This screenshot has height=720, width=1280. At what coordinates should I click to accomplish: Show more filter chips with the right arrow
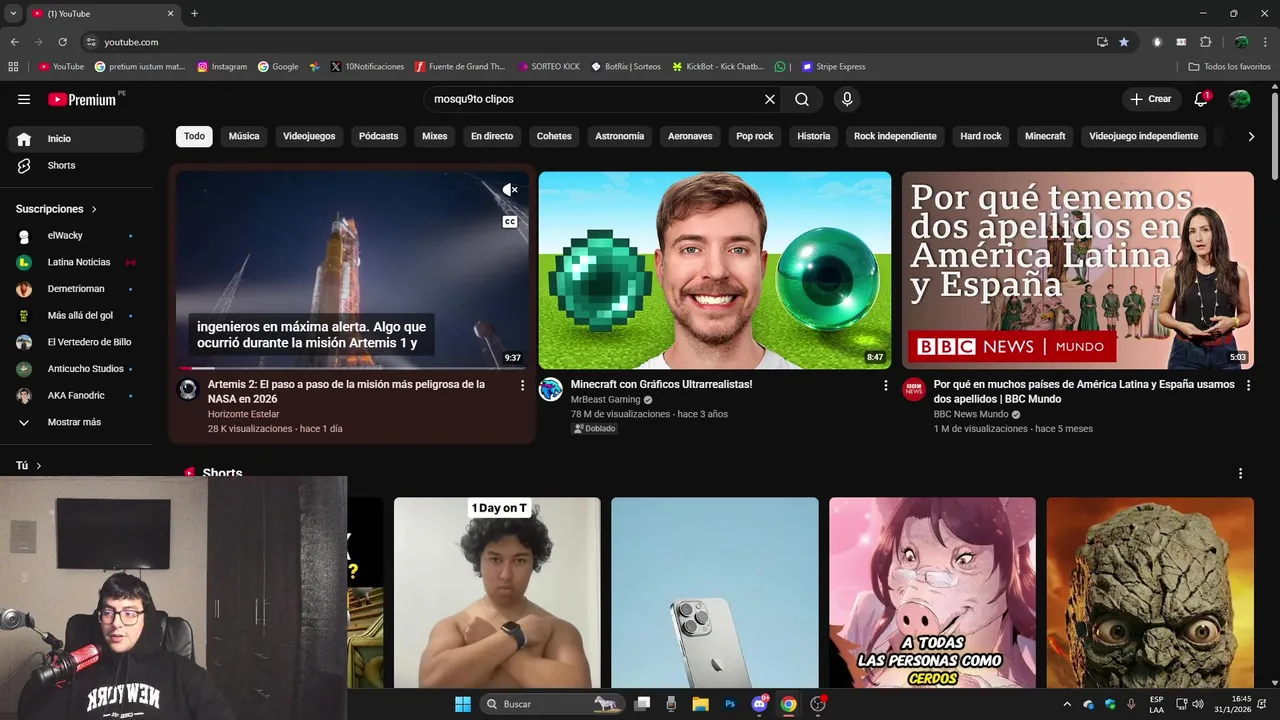pyautogui.click(x=1251, y=137)
